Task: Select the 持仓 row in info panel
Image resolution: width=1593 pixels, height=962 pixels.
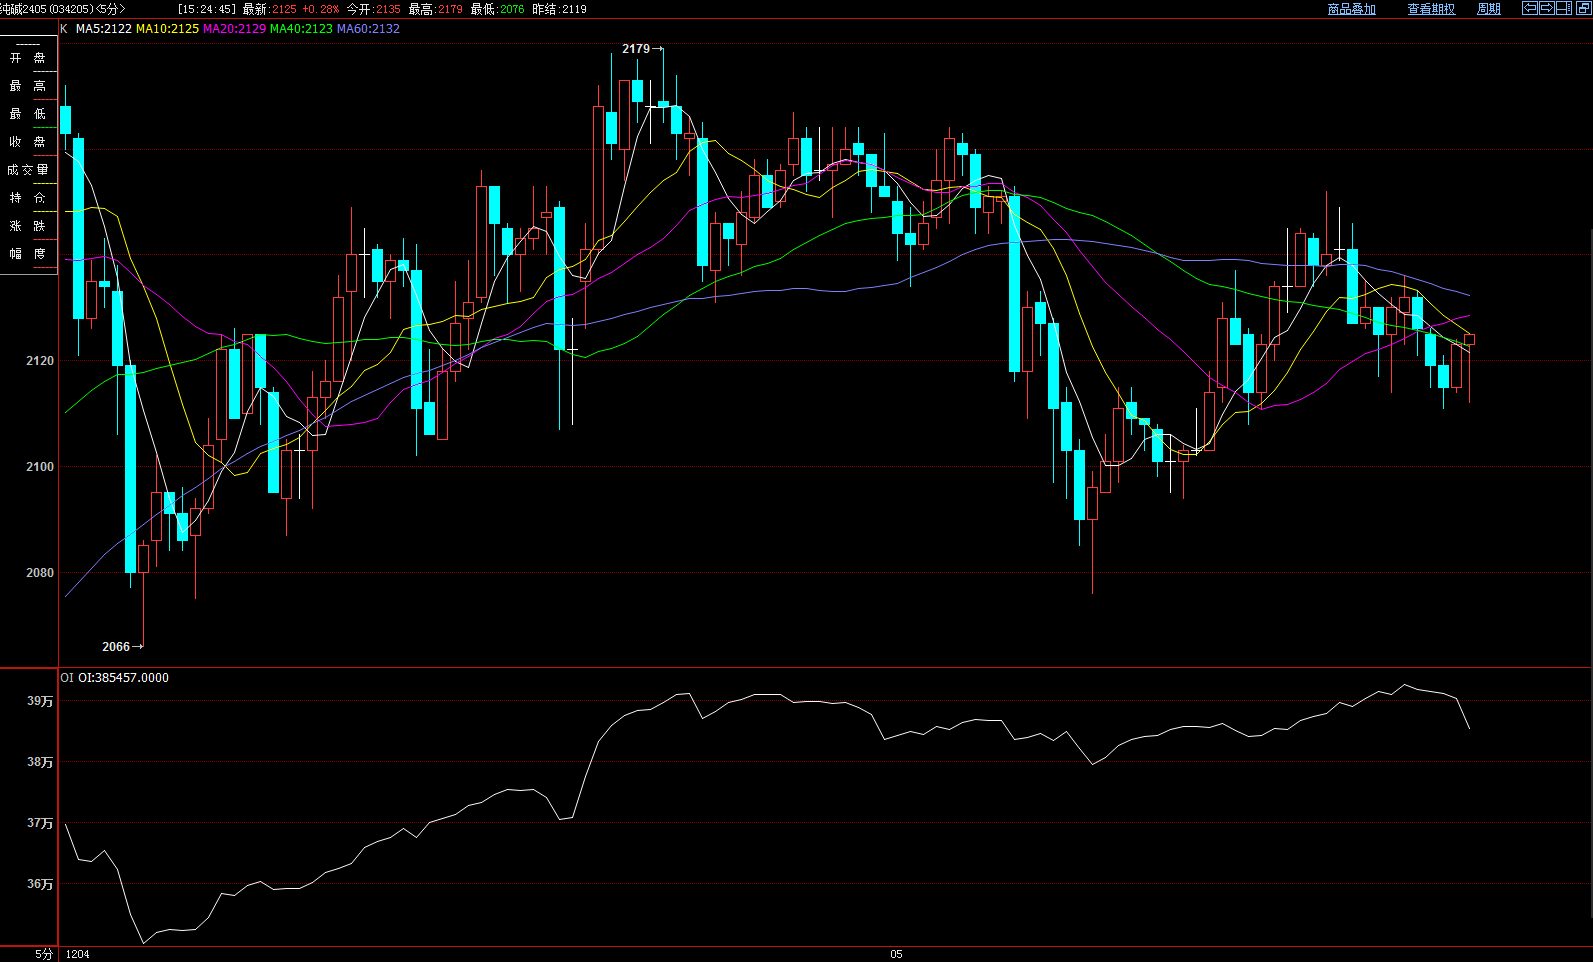Action: coord(28,198)
